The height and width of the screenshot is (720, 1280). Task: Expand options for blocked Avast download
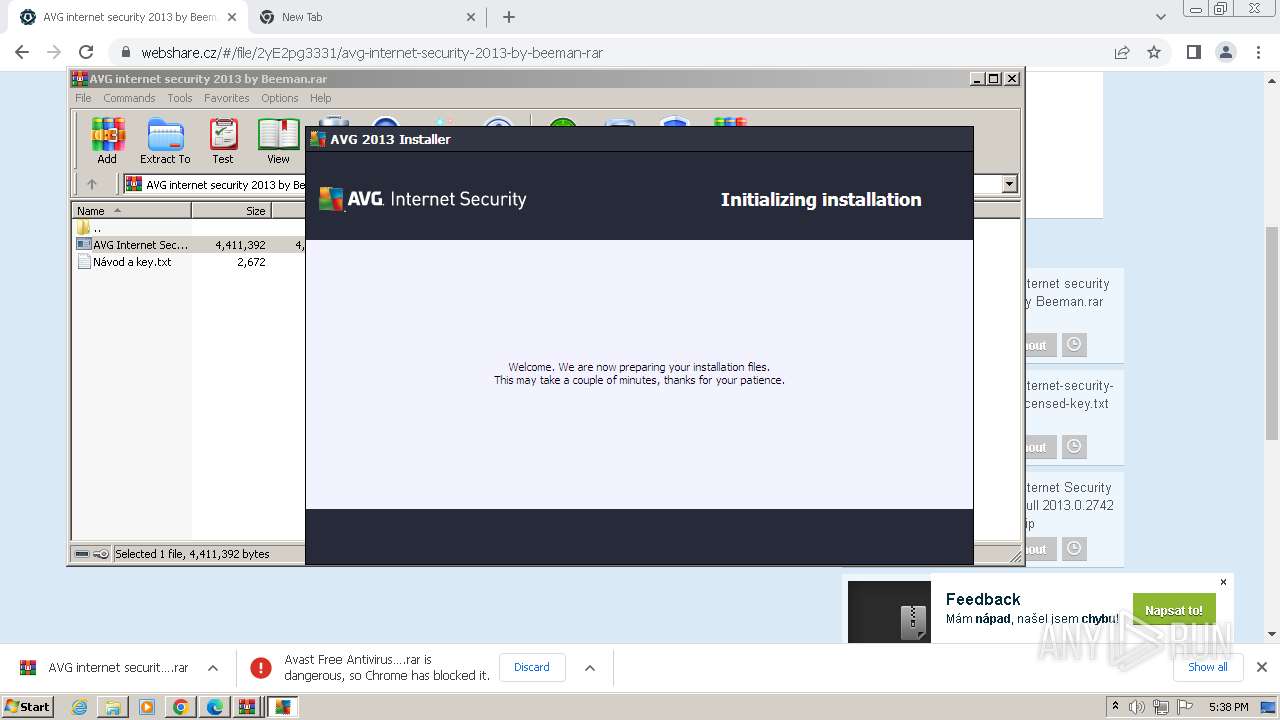pyautogui.click(x=590, y=667)
